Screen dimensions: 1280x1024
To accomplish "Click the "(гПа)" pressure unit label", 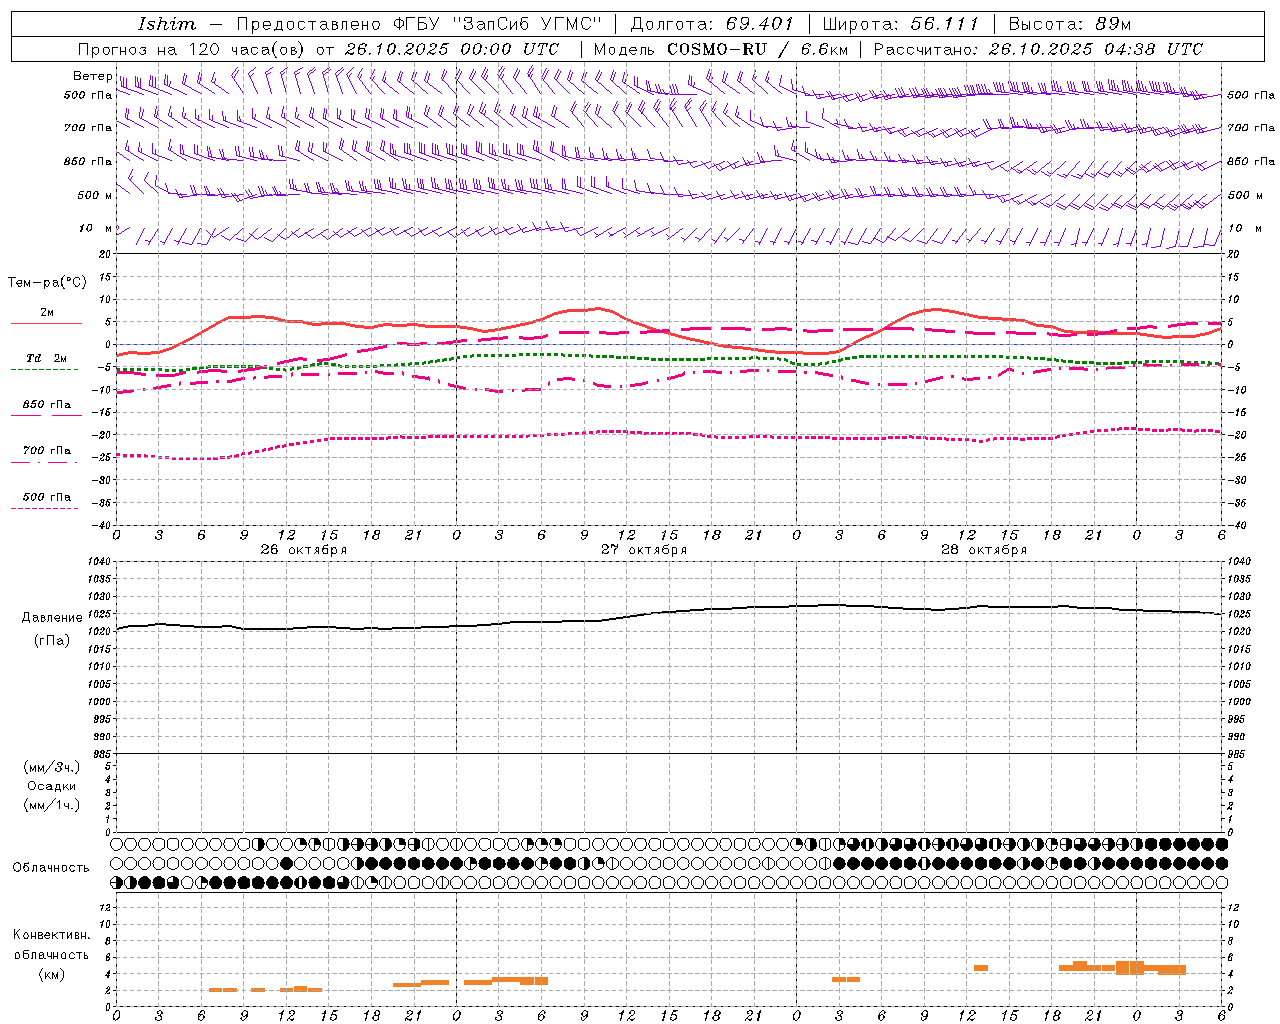I will pyautogui.click(x=52, y=640).
